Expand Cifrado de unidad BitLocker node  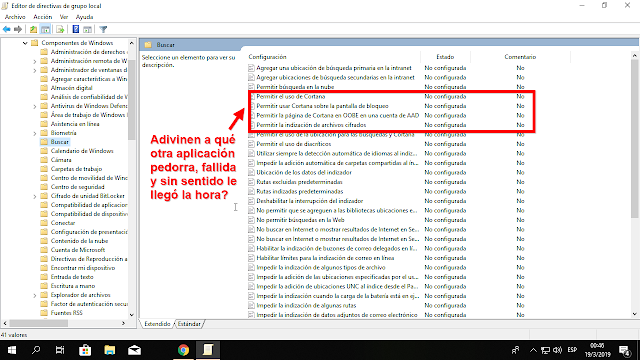[34, 196]
